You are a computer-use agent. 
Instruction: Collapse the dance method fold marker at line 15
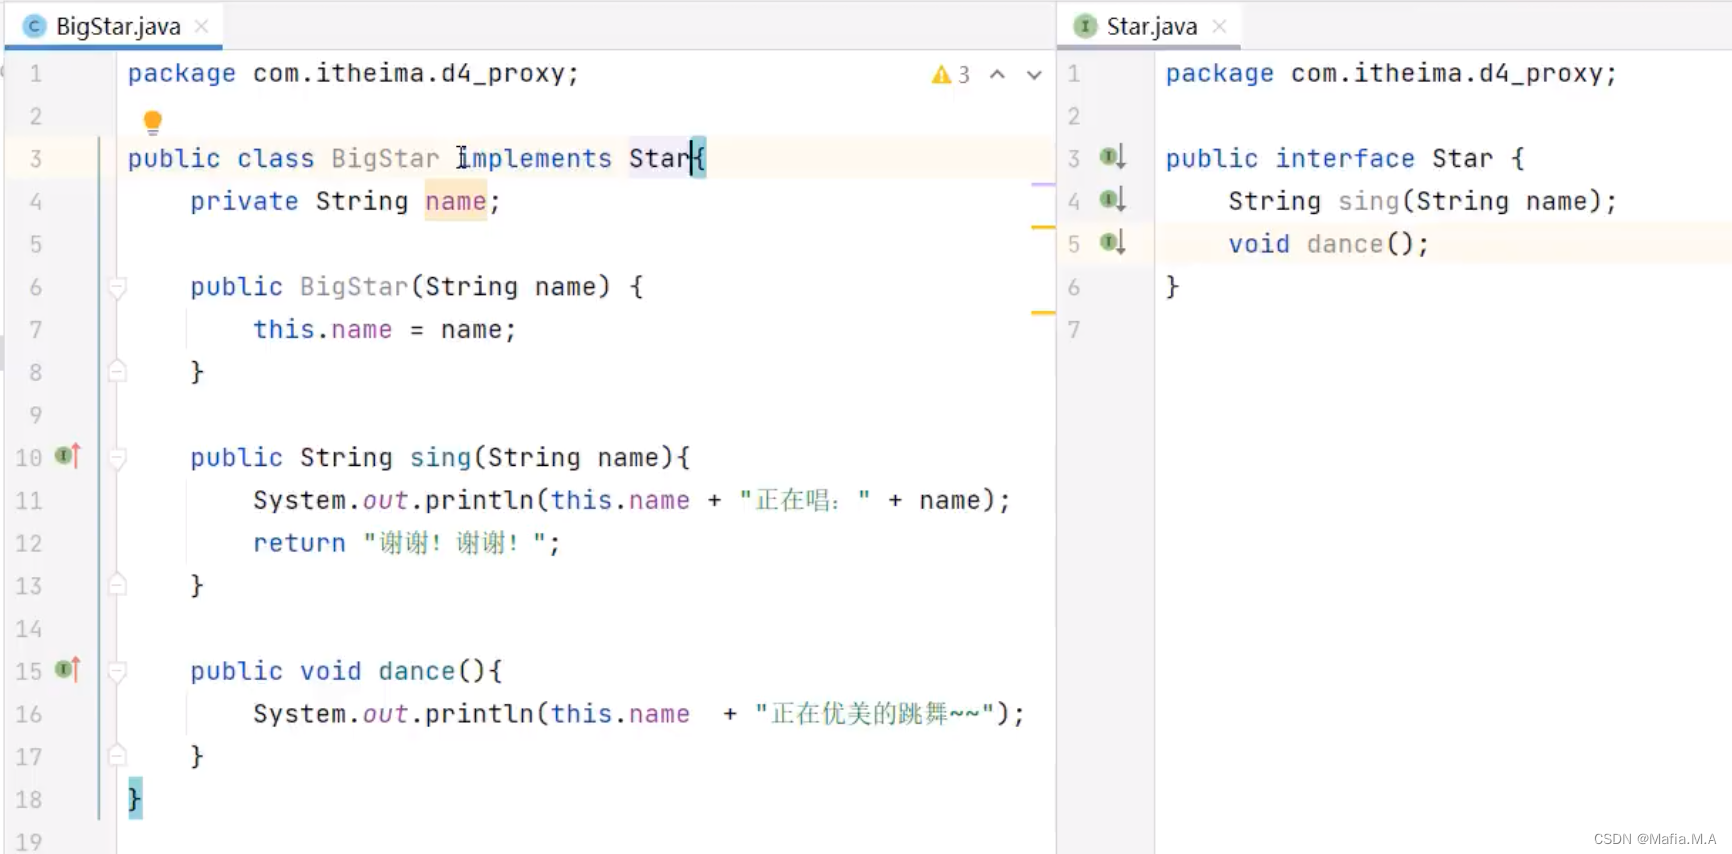click(117, 671)
